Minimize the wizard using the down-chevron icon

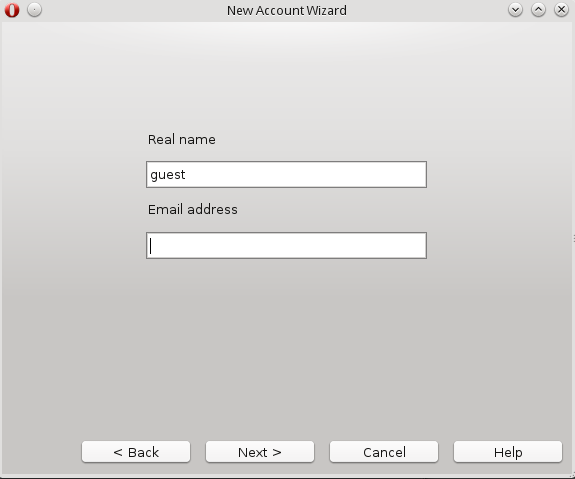pyautogui.click(x=515, y=10)
